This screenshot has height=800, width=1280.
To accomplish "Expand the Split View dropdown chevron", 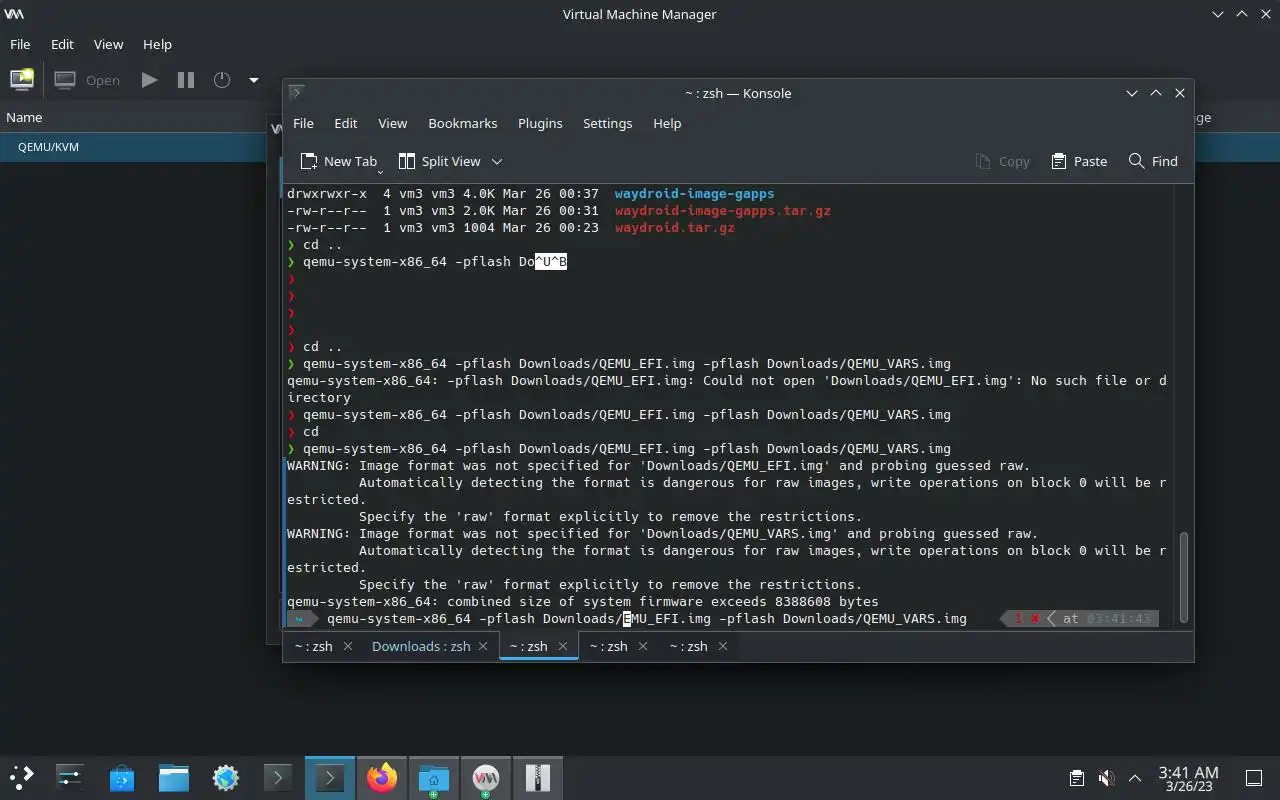I will pos(497,161).
